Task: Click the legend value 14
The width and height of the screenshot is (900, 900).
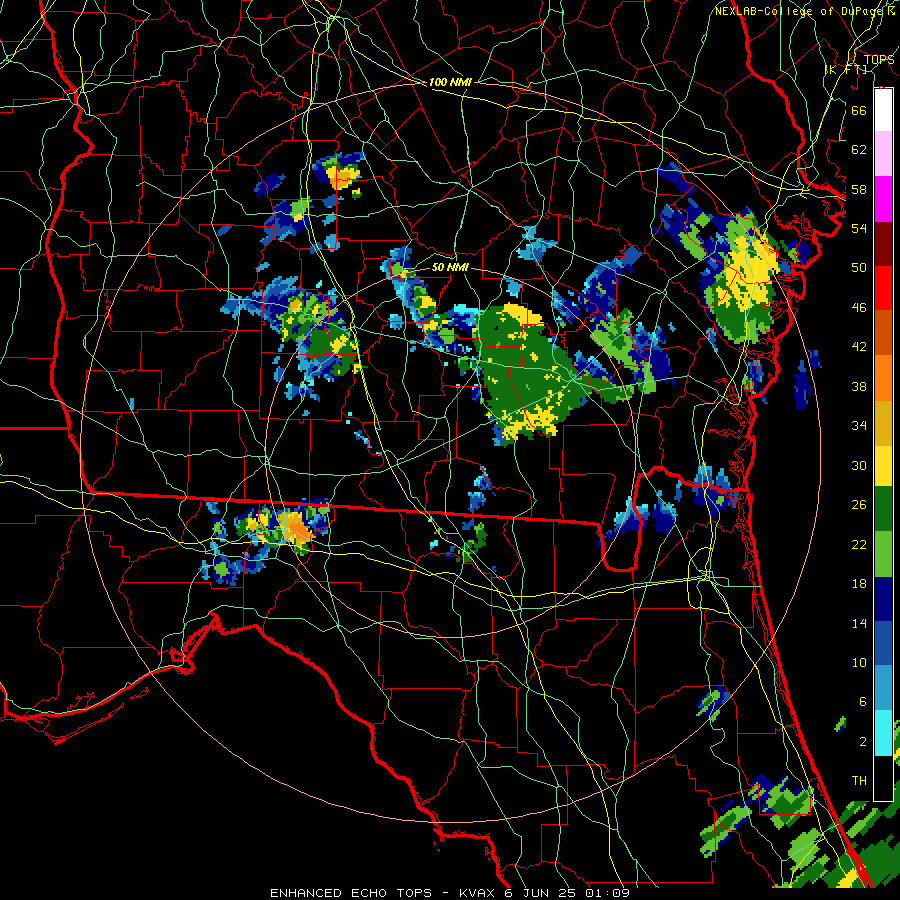Action: coord(859,623)
